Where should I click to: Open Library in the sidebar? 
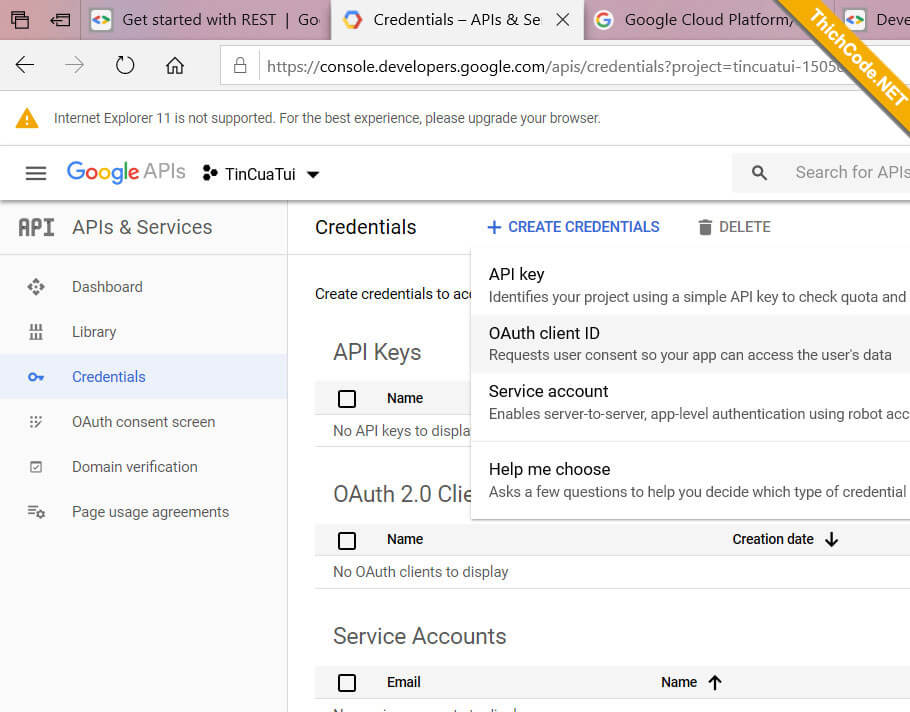[x=143, y=332]
